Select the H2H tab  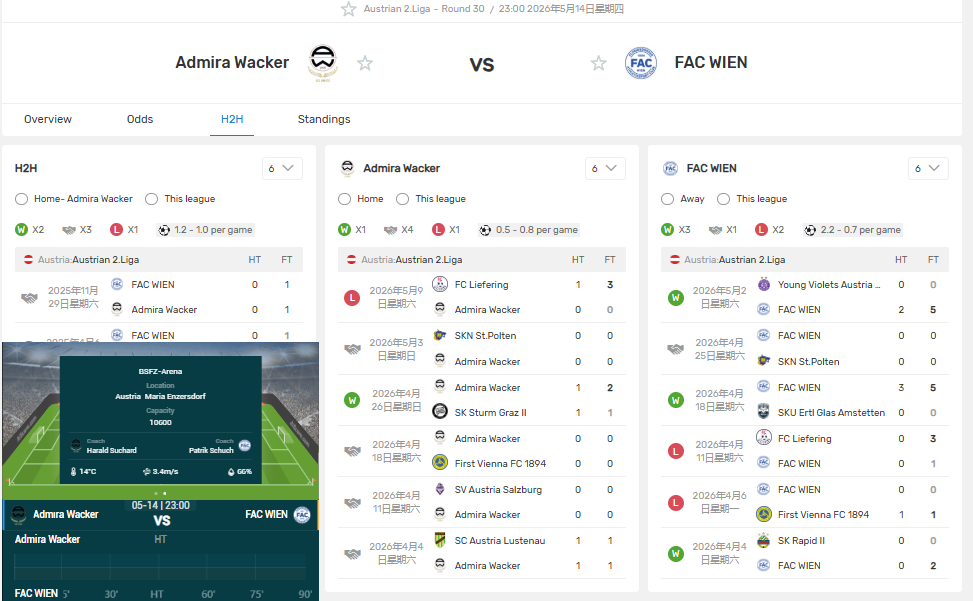232,119
